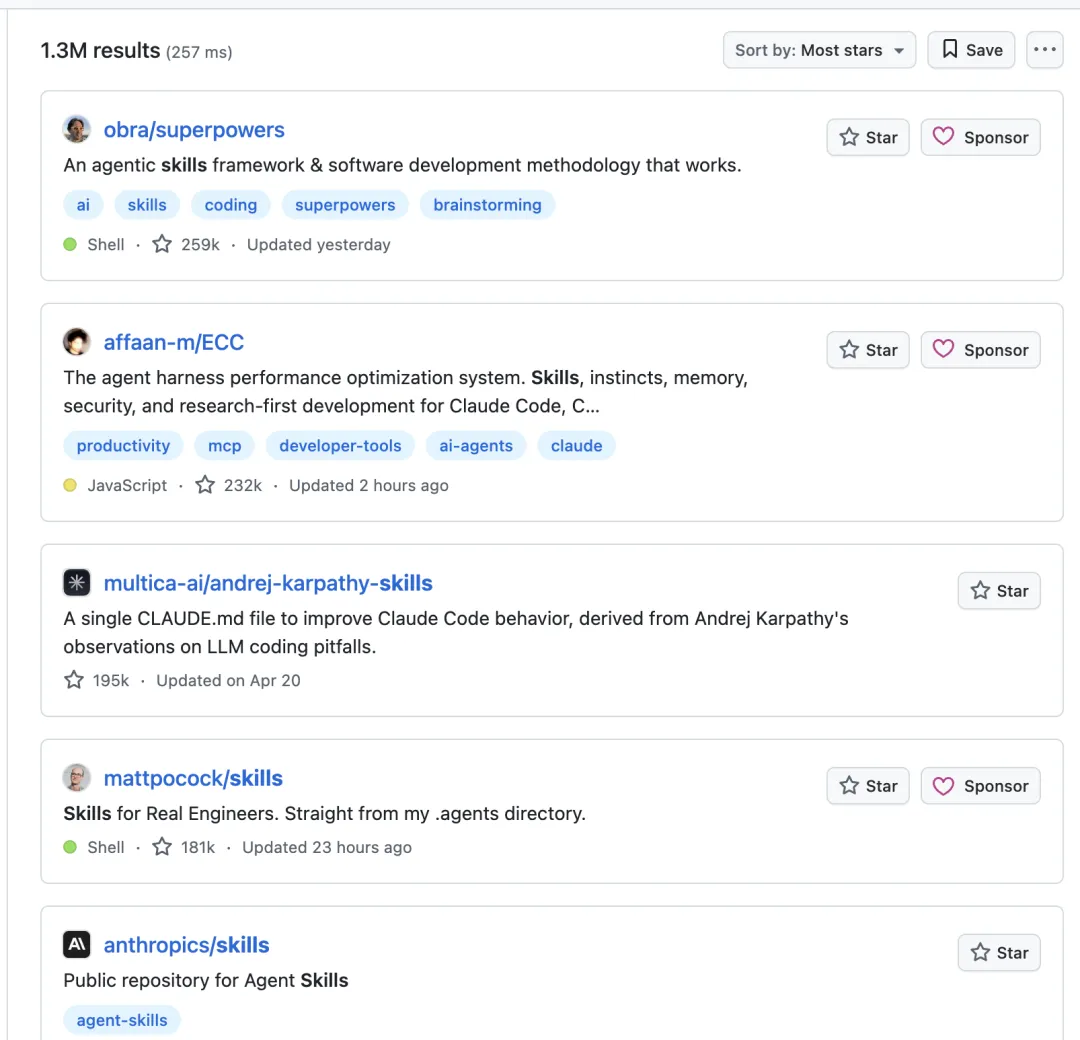Select the 'developer-tools' topic tag
This screenshot has width=1080, height=1040.
click(x=340, y=446)
